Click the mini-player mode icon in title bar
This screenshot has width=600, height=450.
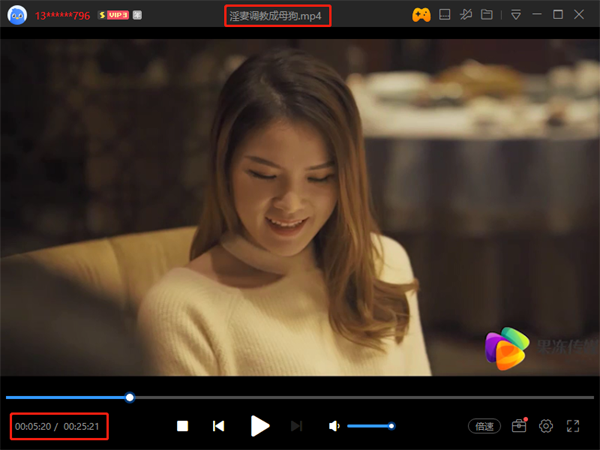(x=445, y=15)
